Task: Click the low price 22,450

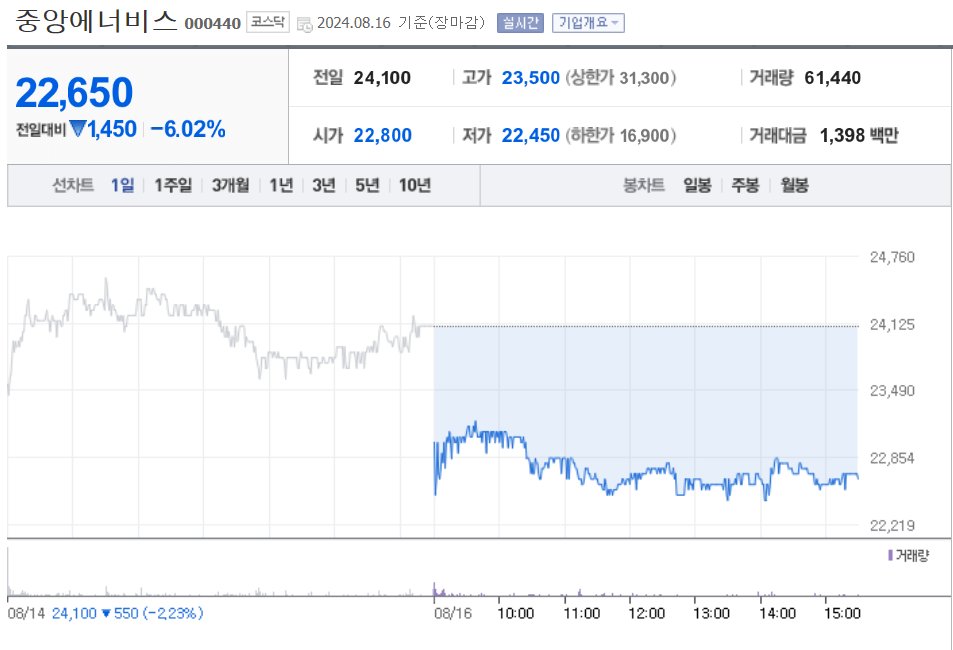Action: [x=531, y=135]
